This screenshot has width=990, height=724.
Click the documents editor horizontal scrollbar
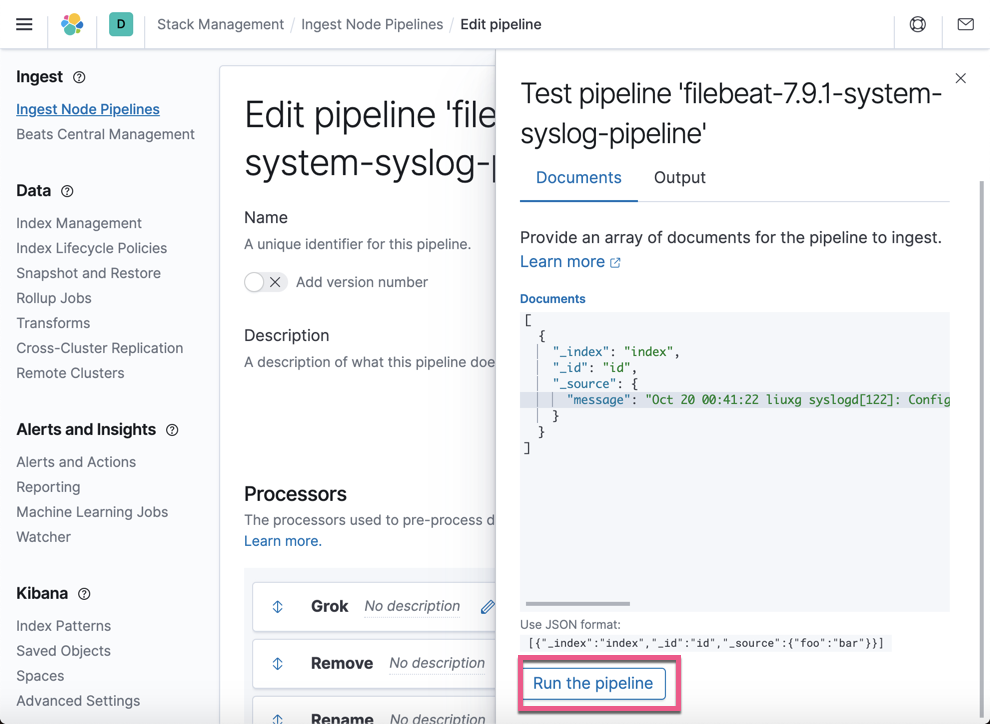pyautogui.click(x=578, y=604)
